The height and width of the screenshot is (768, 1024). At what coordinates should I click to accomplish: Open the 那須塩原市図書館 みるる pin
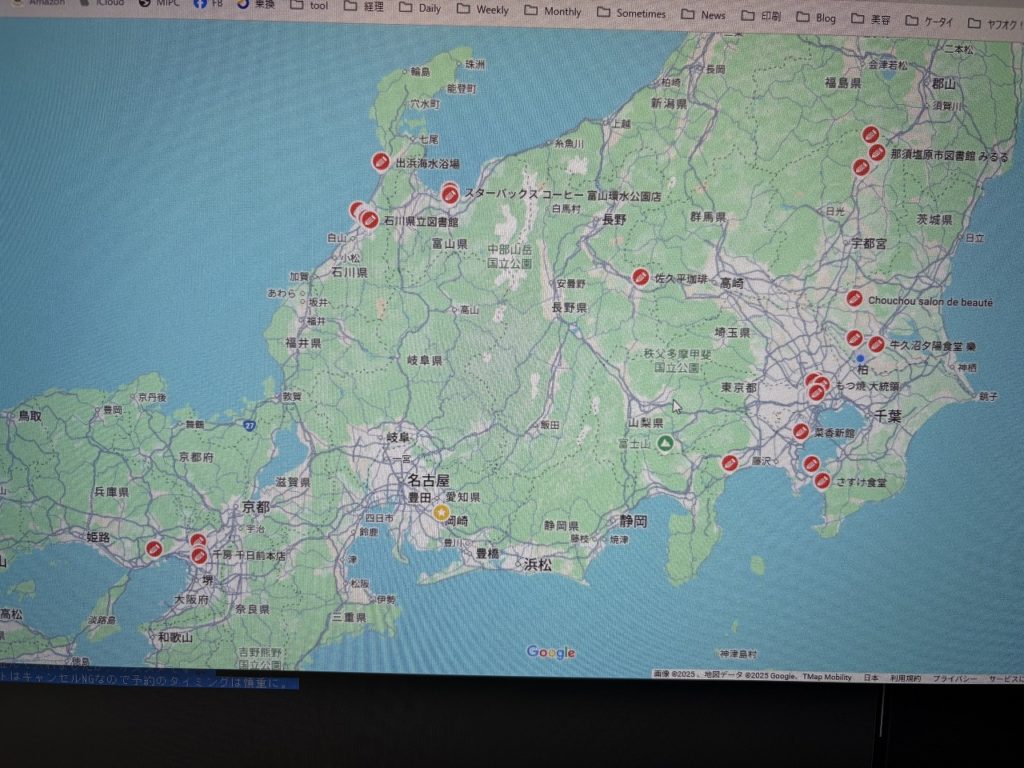[877, 153]
